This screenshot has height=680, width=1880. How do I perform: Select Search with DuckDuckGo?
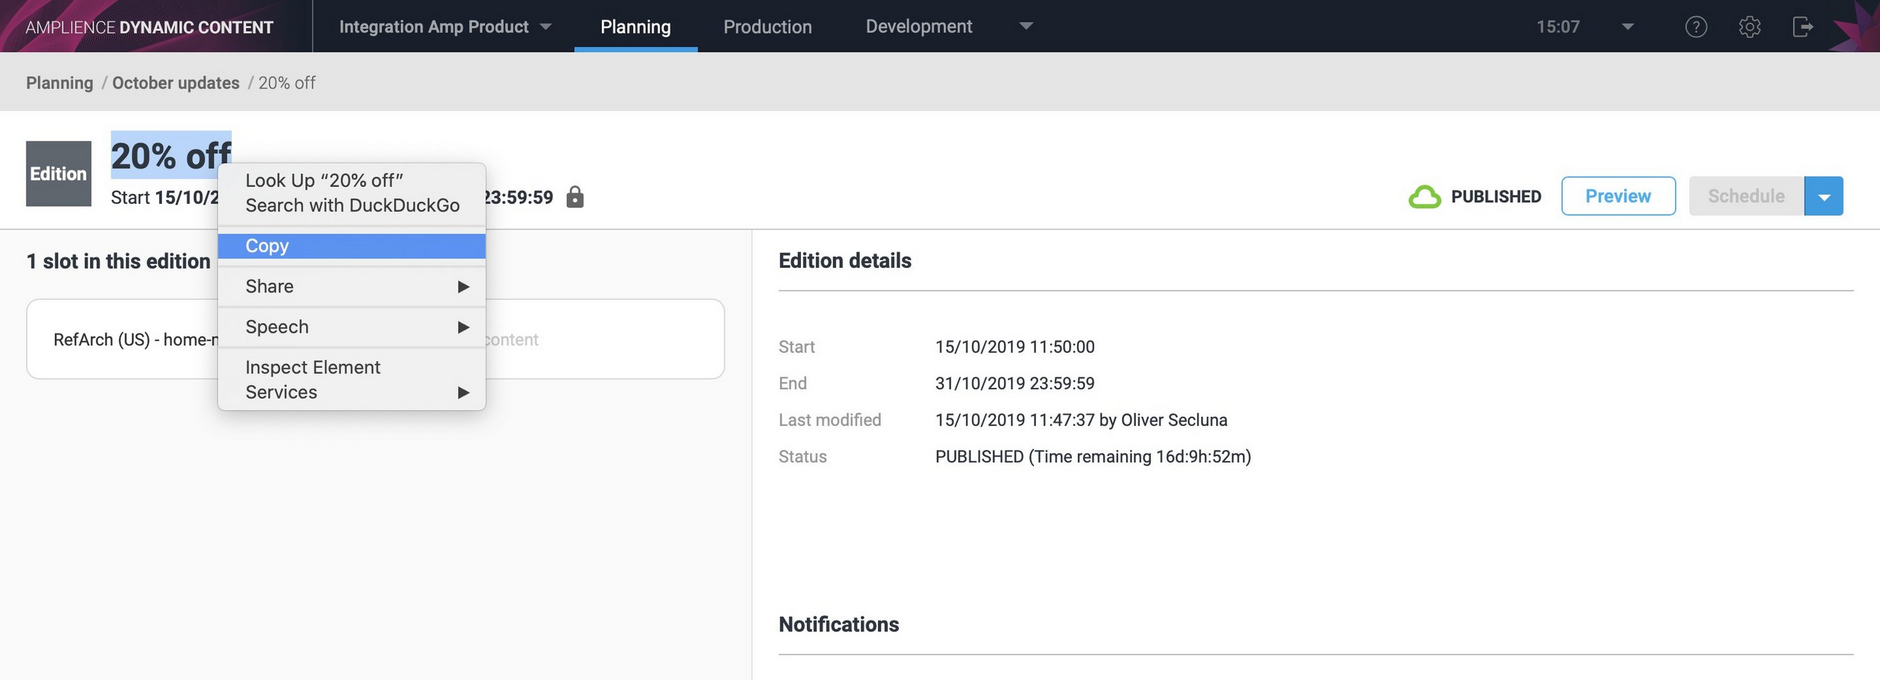coord(352,205)
